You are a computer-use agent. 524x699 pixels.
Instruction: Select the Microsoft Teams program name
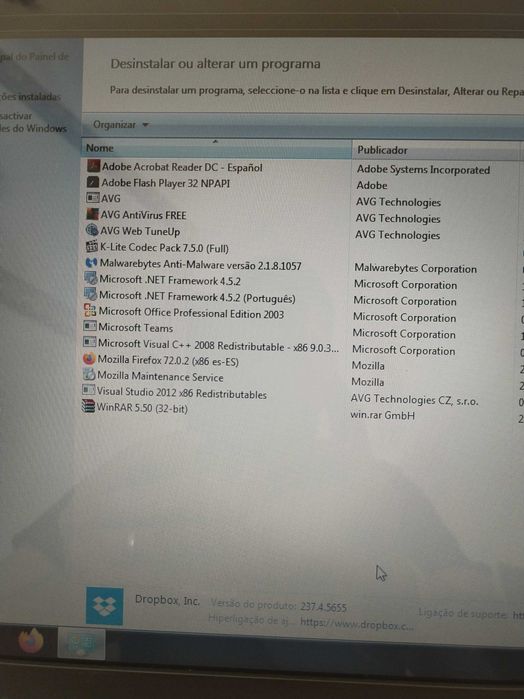(x=136, y=328)
